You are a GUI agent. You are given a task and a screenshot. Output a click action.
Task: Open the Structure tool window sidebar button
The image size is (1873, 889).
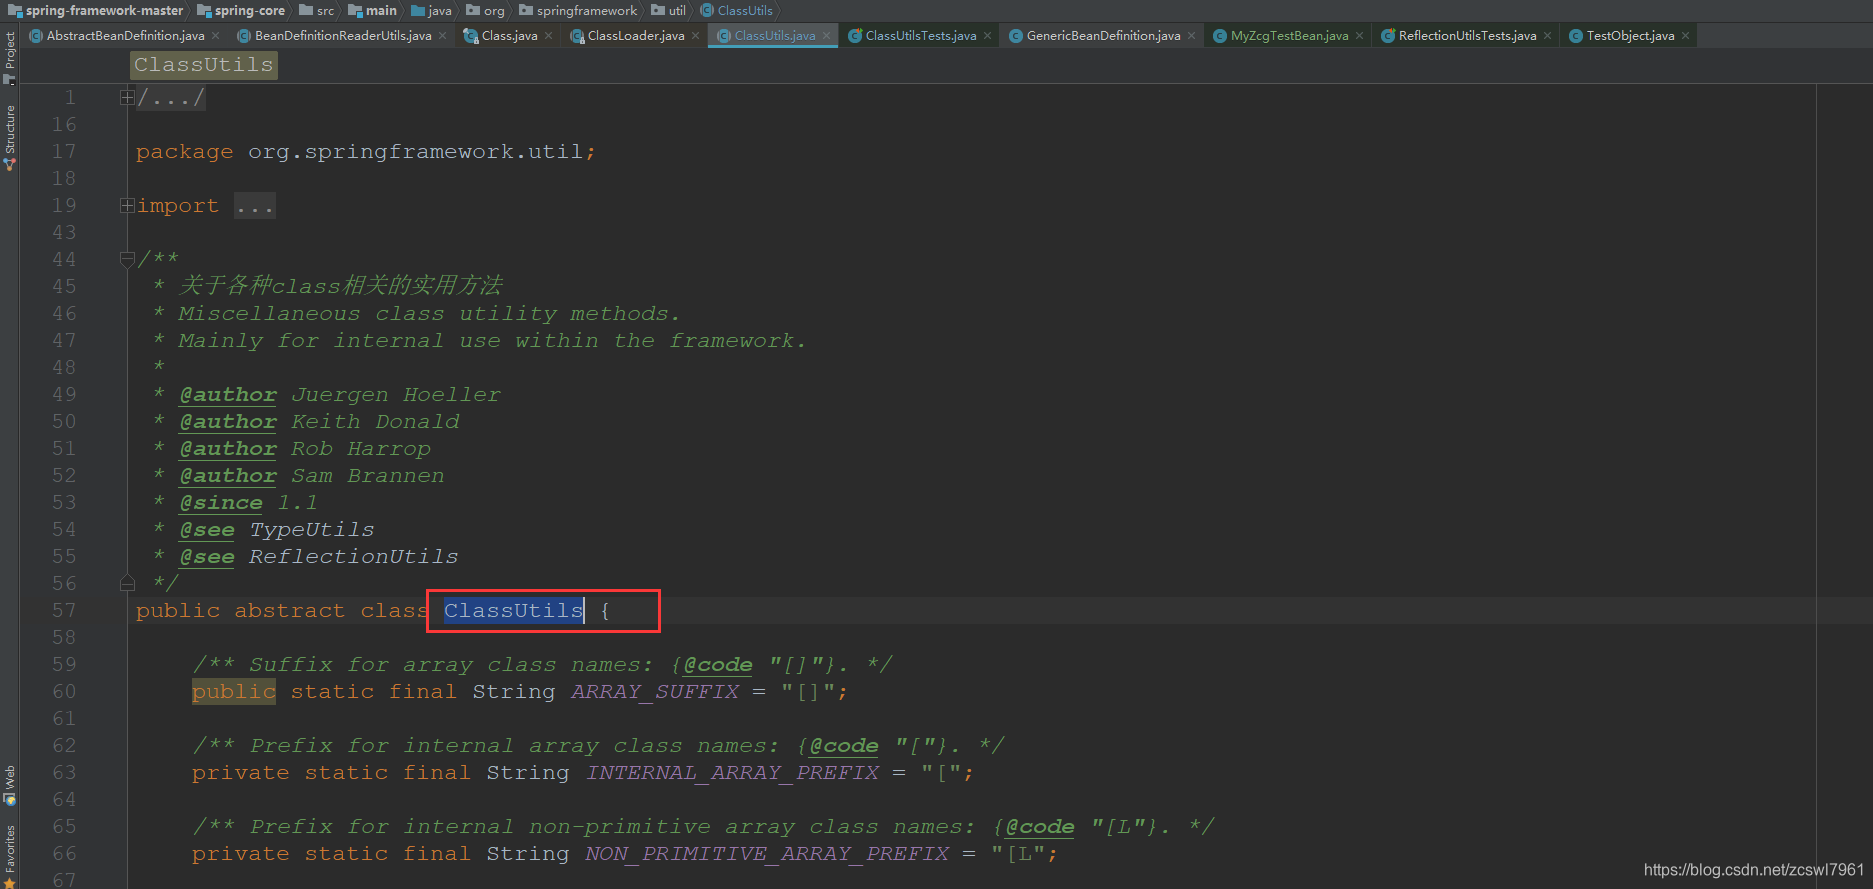pos(9,138)
